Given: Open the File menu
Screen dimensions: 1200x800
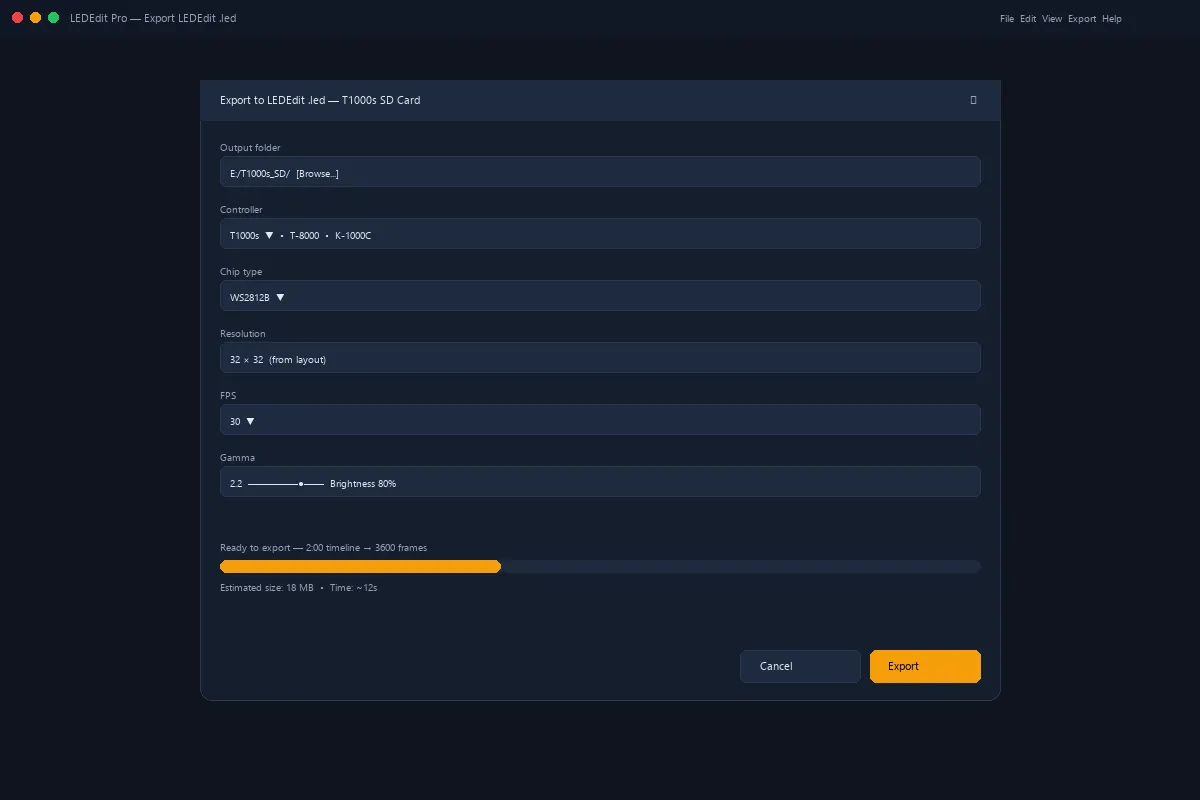Looking at the screenshot, I should tap(1007, 19).
